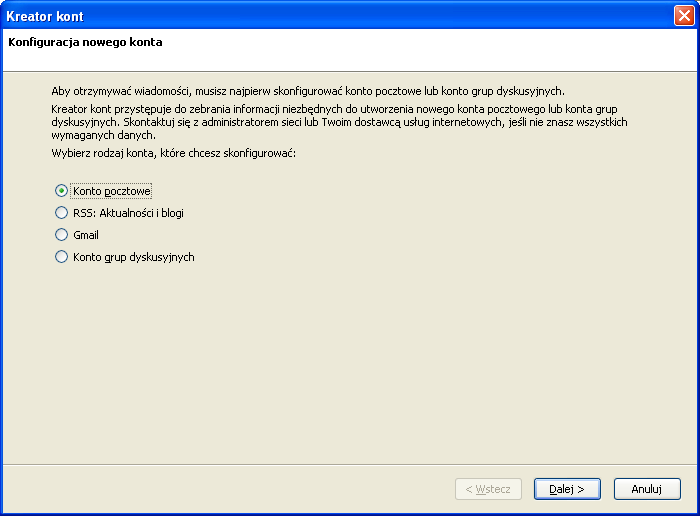Click the 'Konfiguracja nowego konta' heading
700x516 pixels.
pyautogui.click(x=85, y=43)
